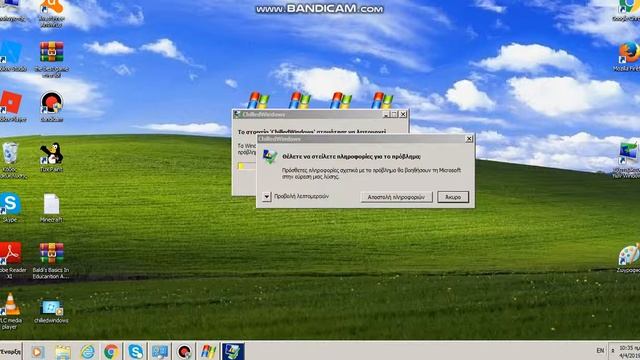Screen dimensions: 640x360
Task: Open the Adobe Reader XI desktop shortcut
Action: click(11, 260)
